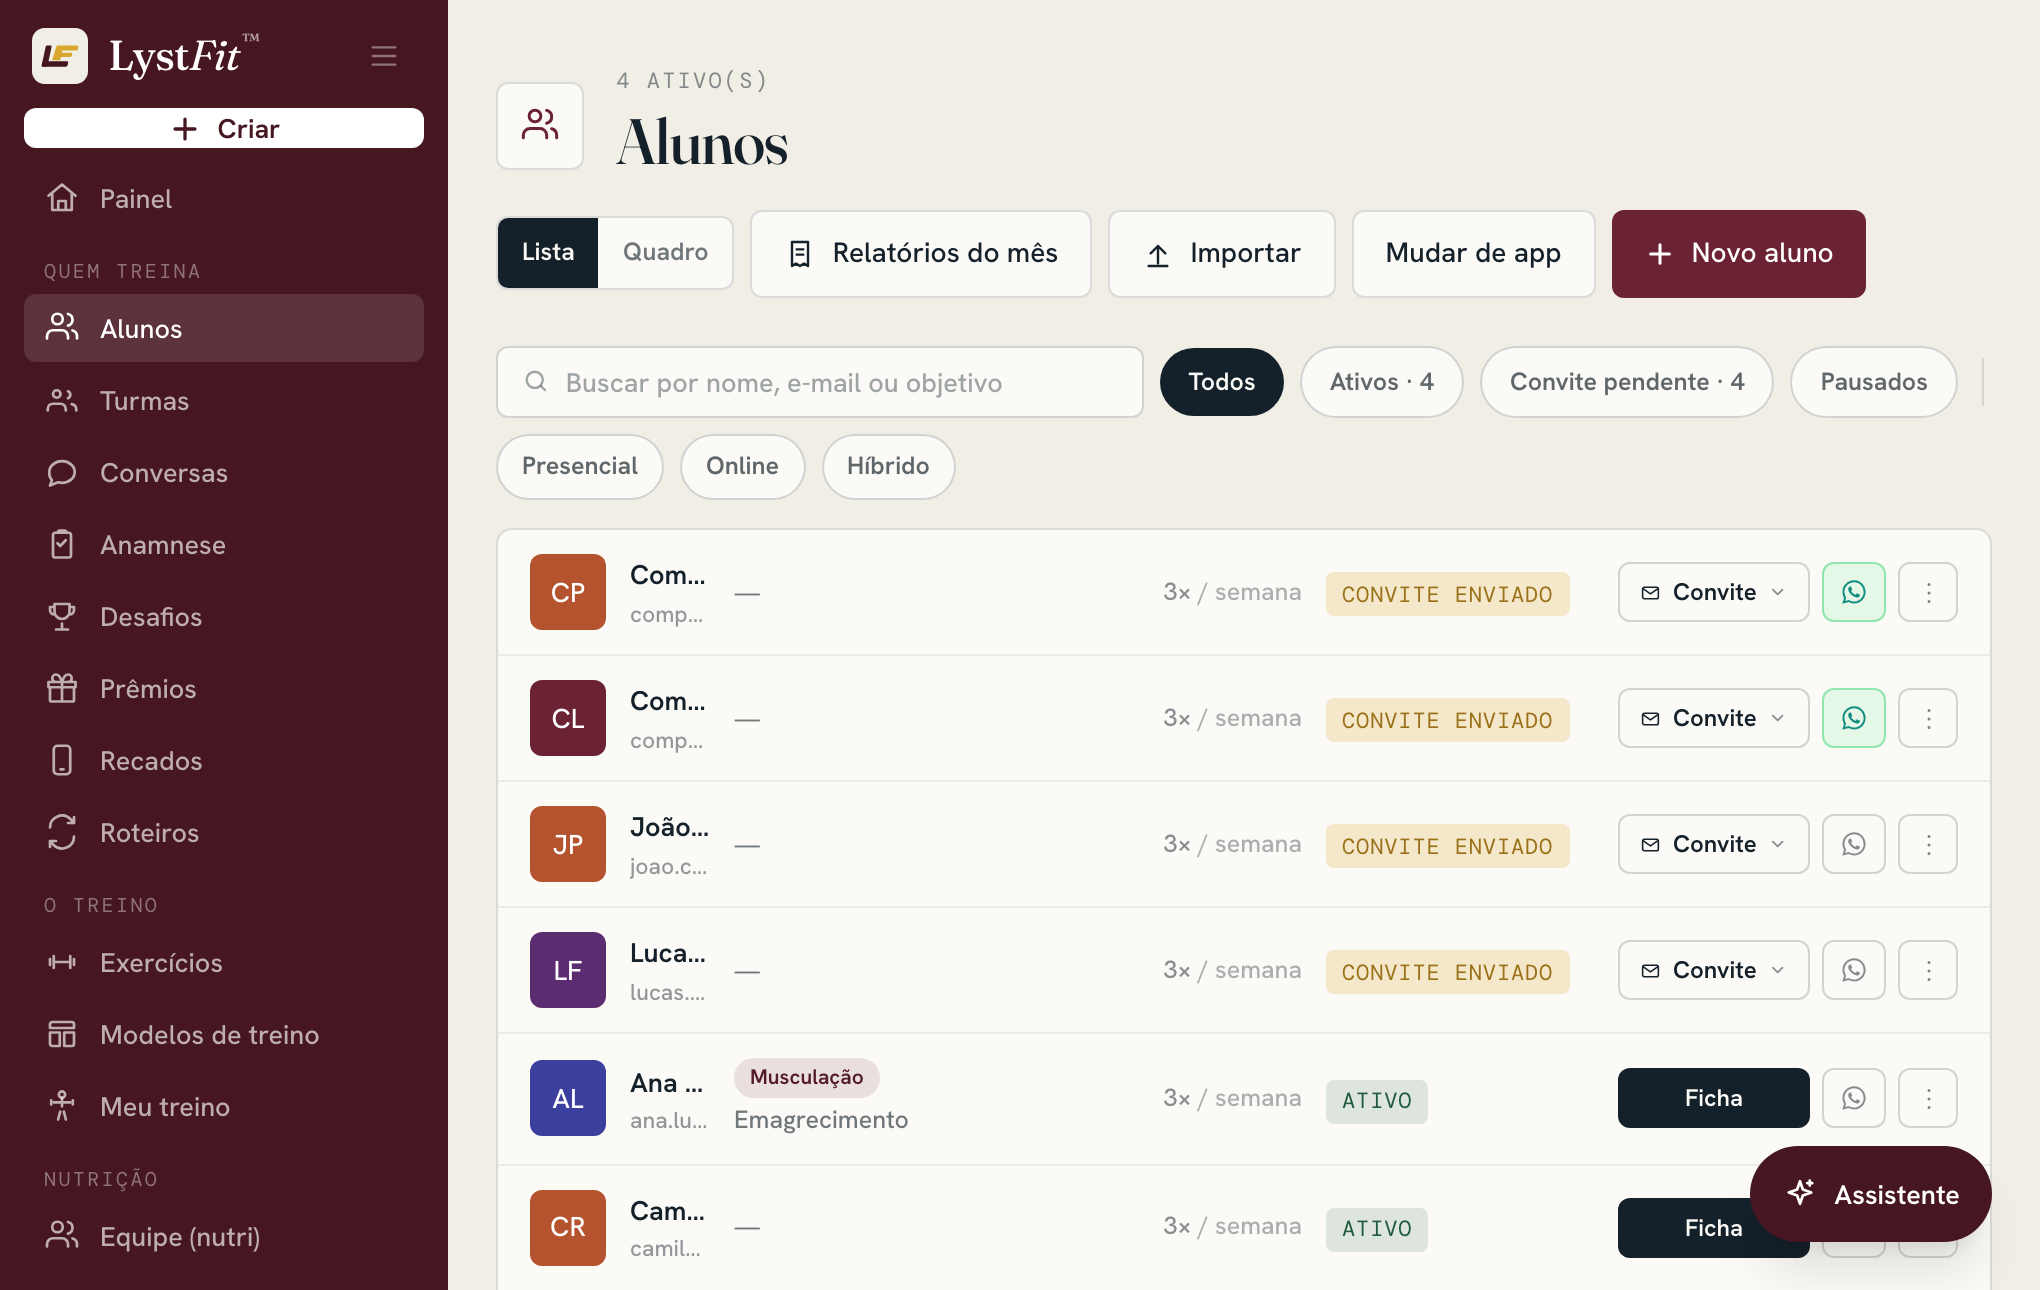Click the Alunos header people icon
Image resolution: width=2040 pixels, height=1290 pixels.
click(540, 125)
